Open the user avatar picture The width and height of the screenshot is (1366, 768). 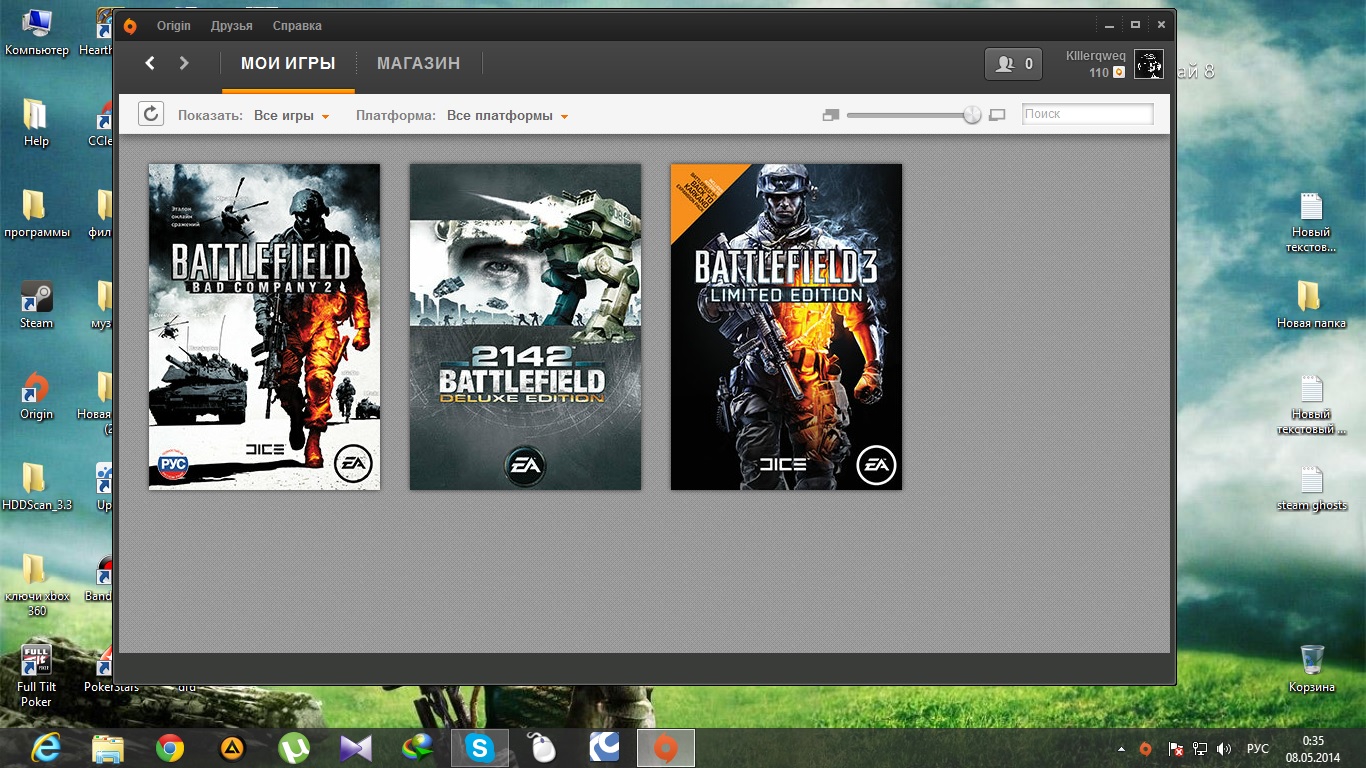tap(1149, 64)
